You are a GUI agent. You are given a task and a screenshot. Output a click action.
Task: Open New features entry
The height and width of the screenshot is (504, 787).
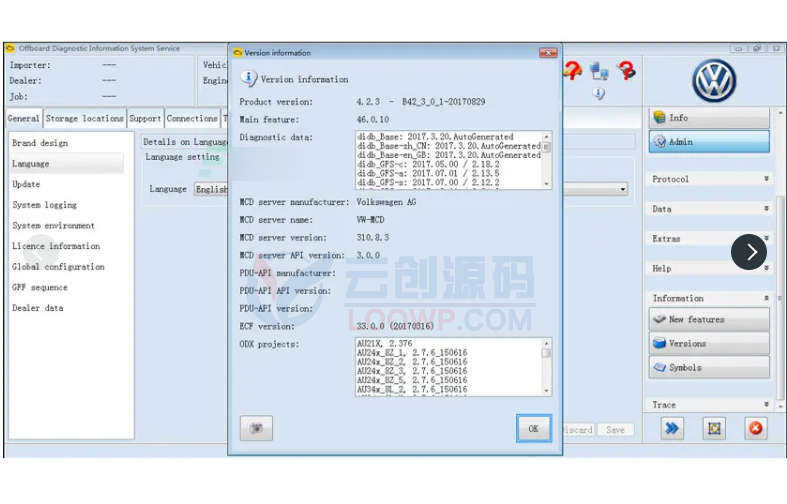coord(709,319)
